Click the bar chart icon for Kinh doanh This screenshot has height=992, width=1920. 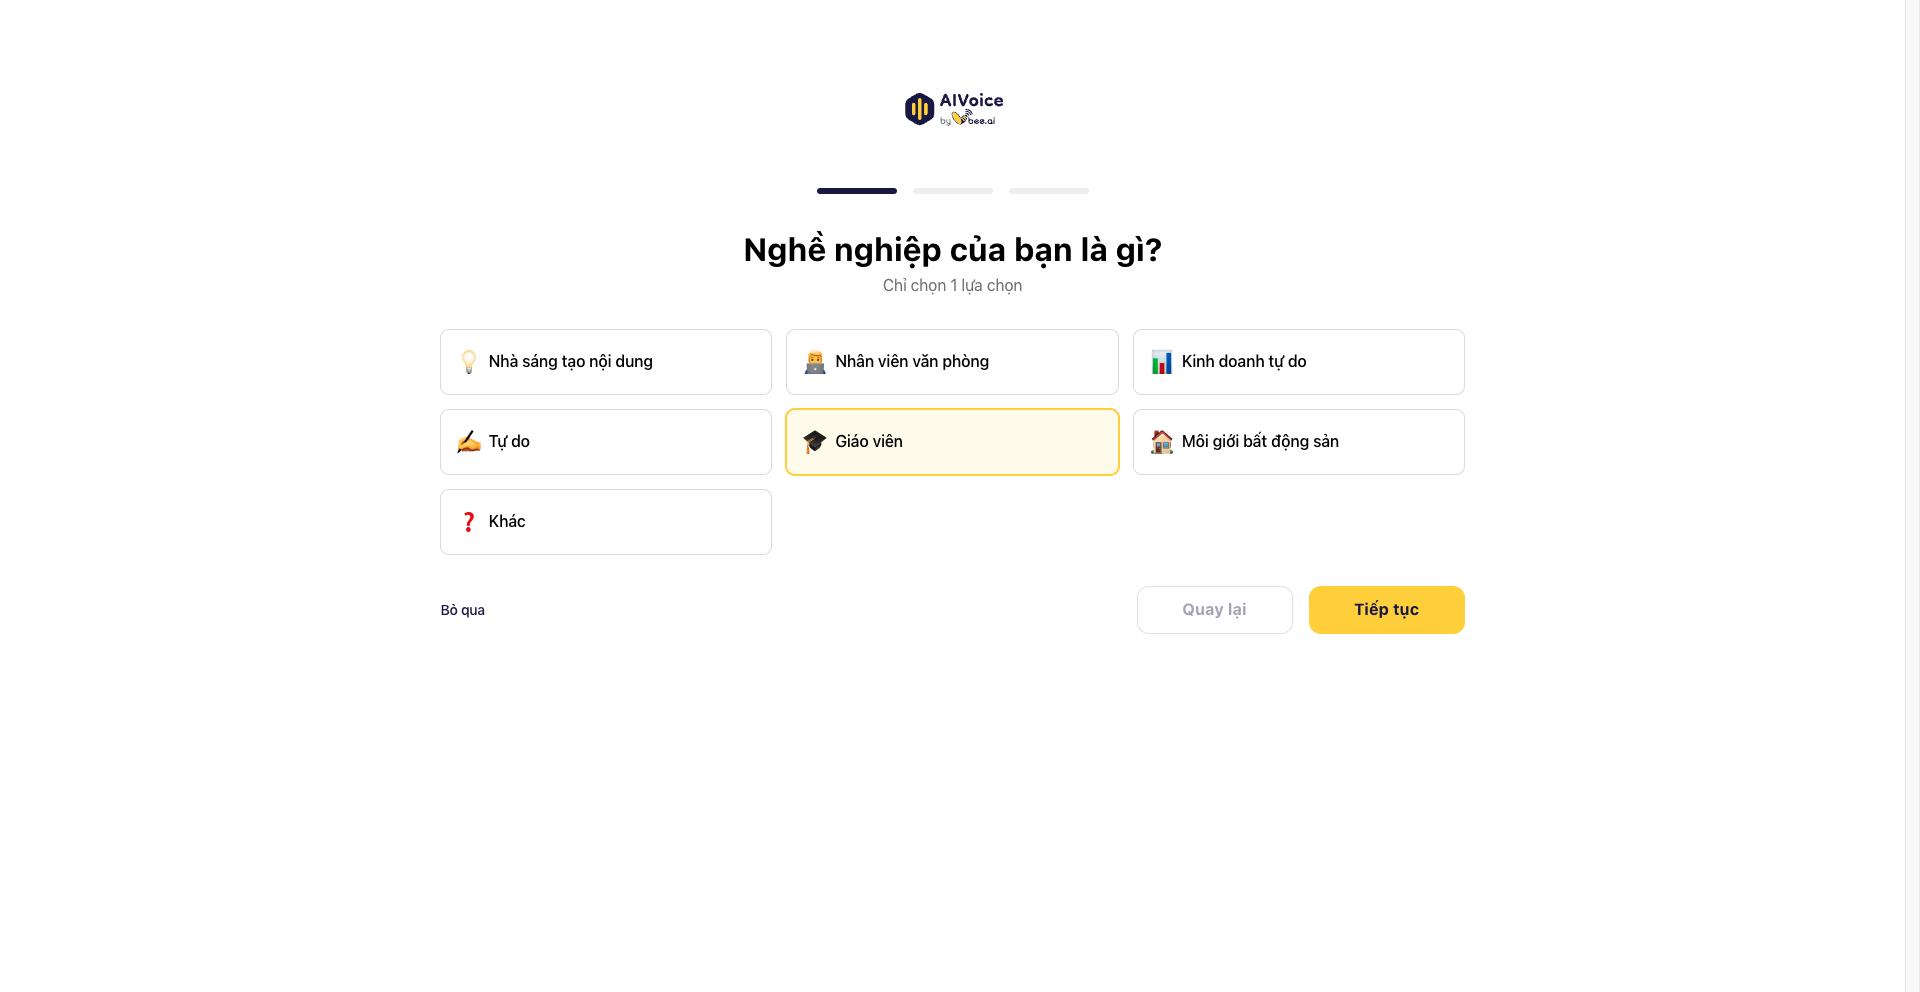click(1161, 362)
